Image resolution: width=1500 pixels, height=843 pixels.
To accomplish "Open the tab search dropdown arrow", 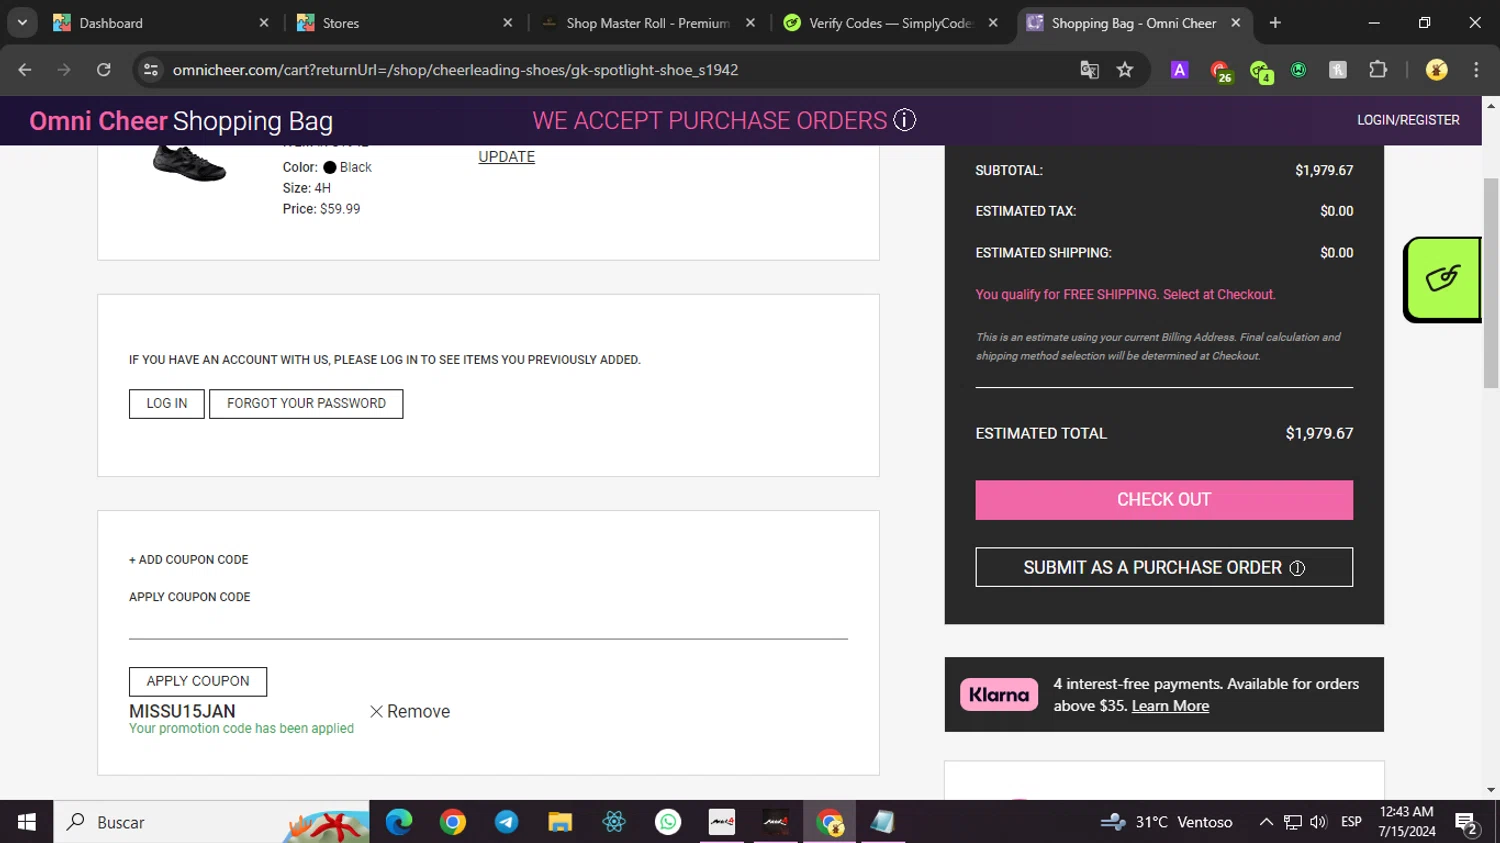I will click(x=22, y=22).
